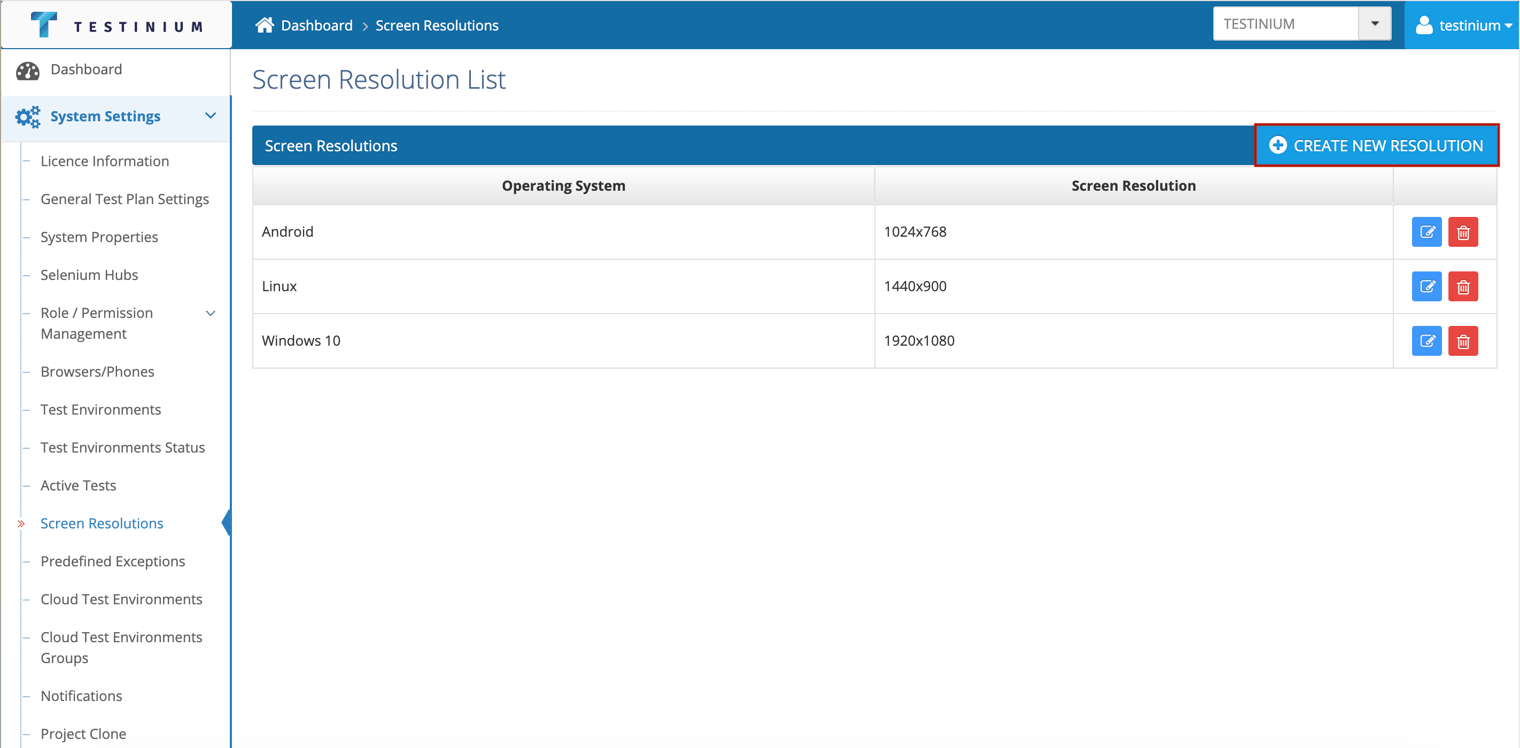Image resolution: width=1520 pixels, height=748 pixels.
Task: Click the TESTINIUM project selector field
Action: [1286, 24]
